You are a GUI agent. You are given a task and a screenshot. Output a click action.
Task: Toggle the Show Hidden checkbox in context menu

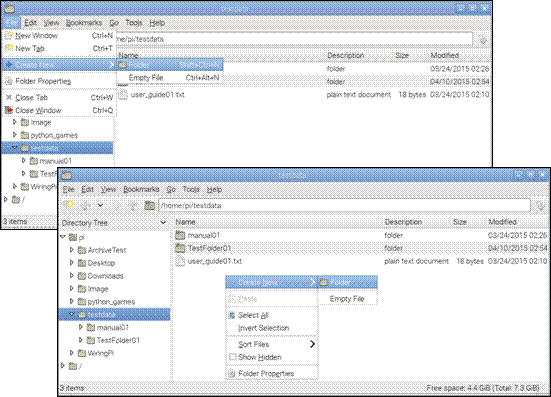(232, 357)
